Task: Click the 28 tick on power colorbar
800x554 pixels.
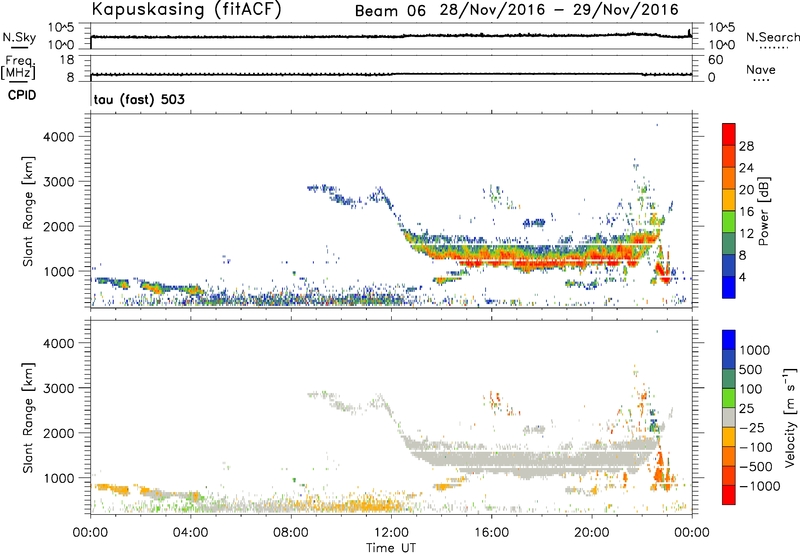Action: click(746, 146)
